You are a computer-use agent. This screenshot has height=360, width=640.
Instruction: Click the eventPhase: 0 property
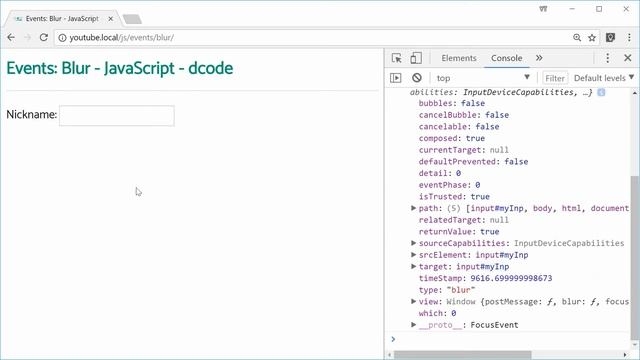449,184
